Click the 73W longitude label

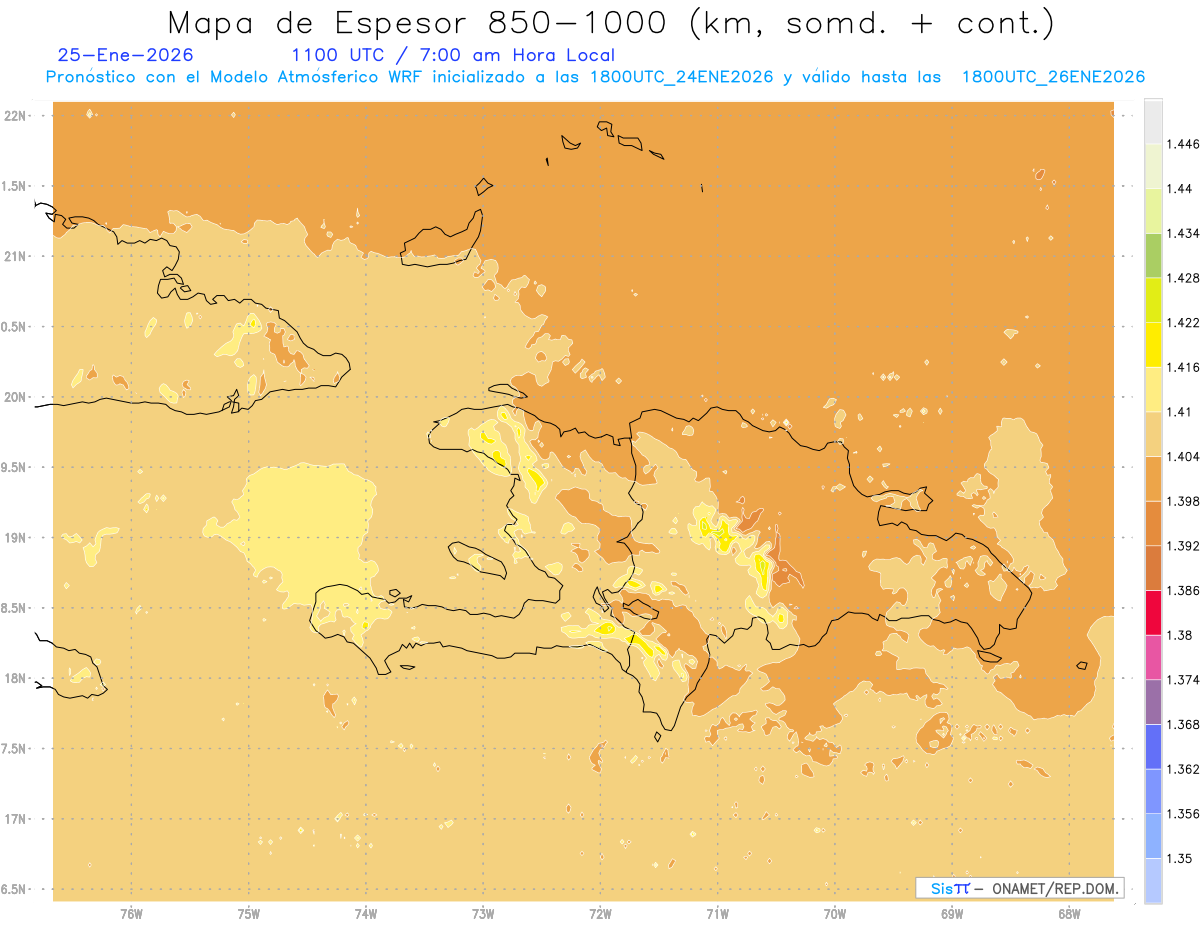(x=483, y=913)
